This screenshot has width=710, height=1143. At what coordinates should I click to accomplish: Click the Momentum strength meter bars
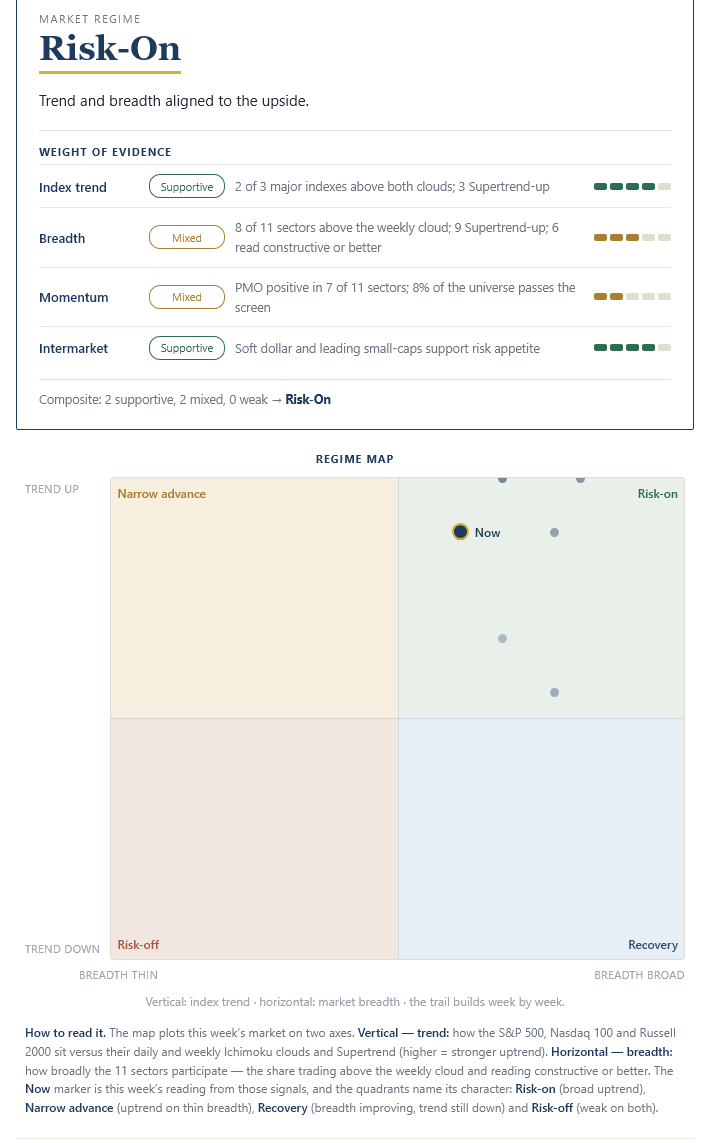pos(632,297)
